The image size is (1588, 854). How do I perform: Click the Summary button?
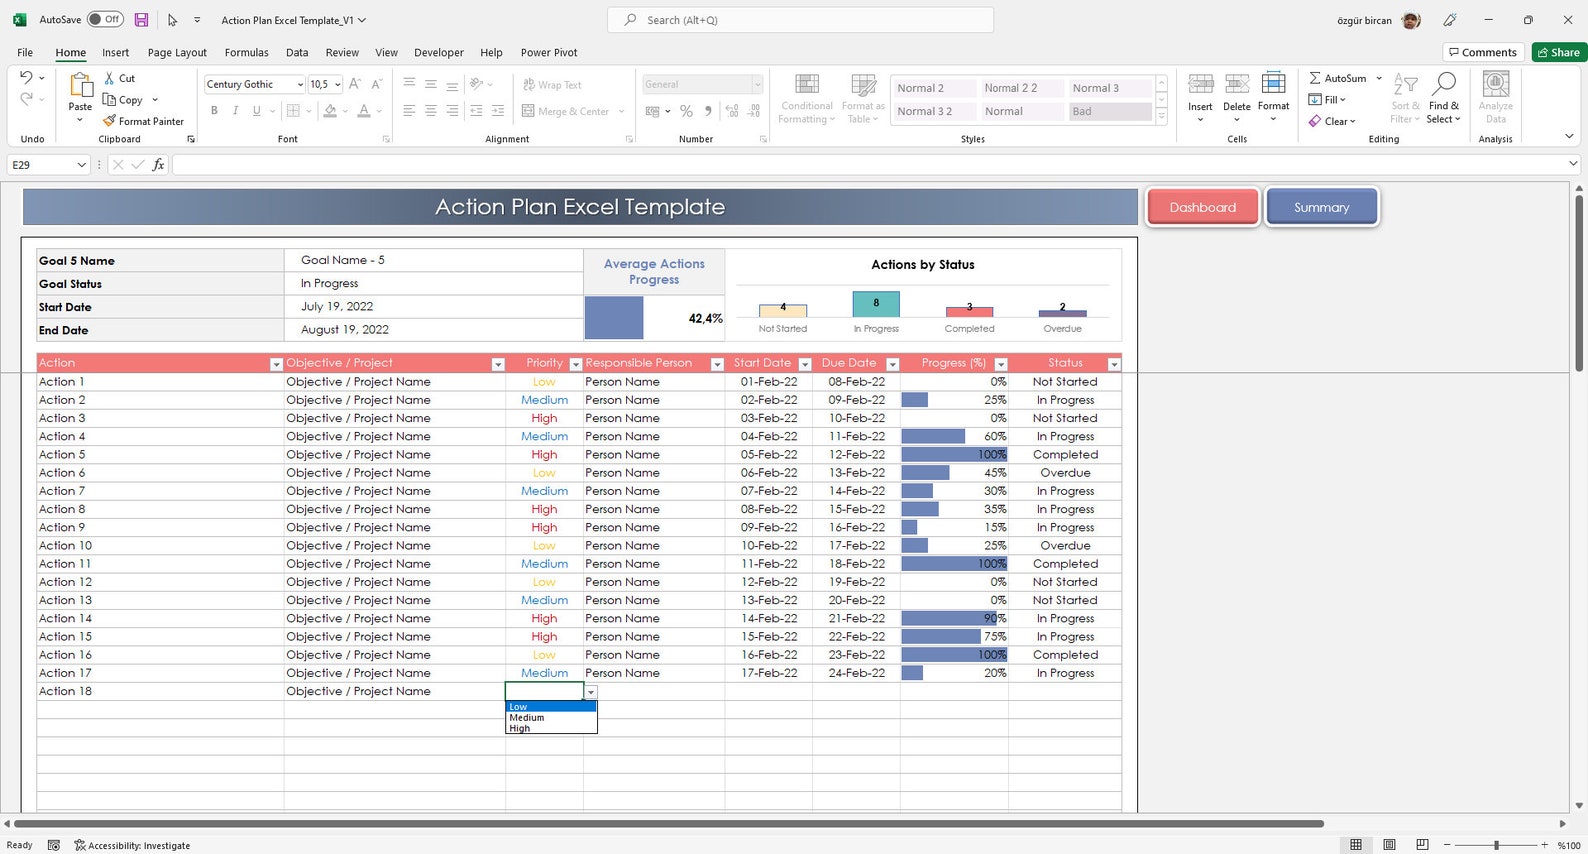[x=1321, y=207]
